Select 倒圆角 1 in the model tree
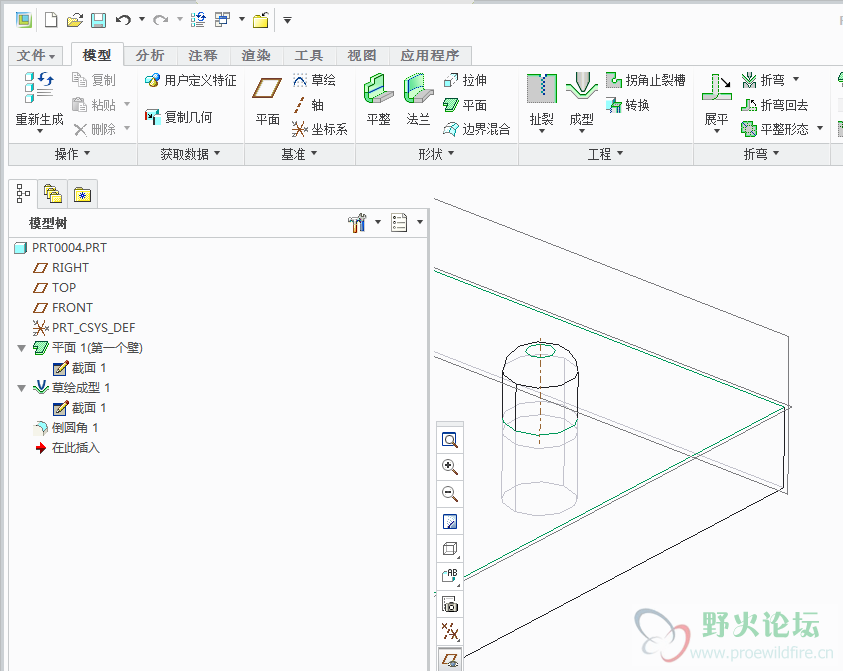 point(74,428)
